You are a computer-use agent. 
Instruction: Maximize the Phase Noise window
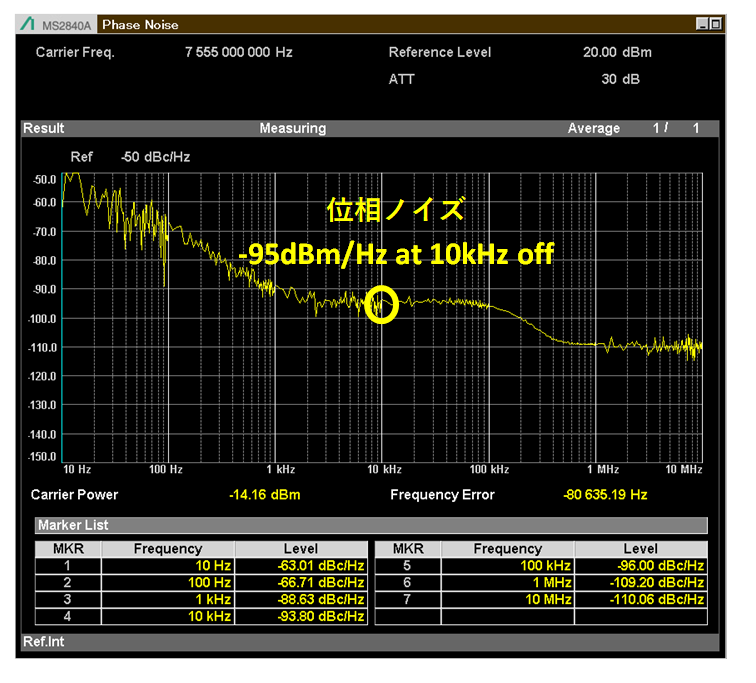tap(716, 24)
